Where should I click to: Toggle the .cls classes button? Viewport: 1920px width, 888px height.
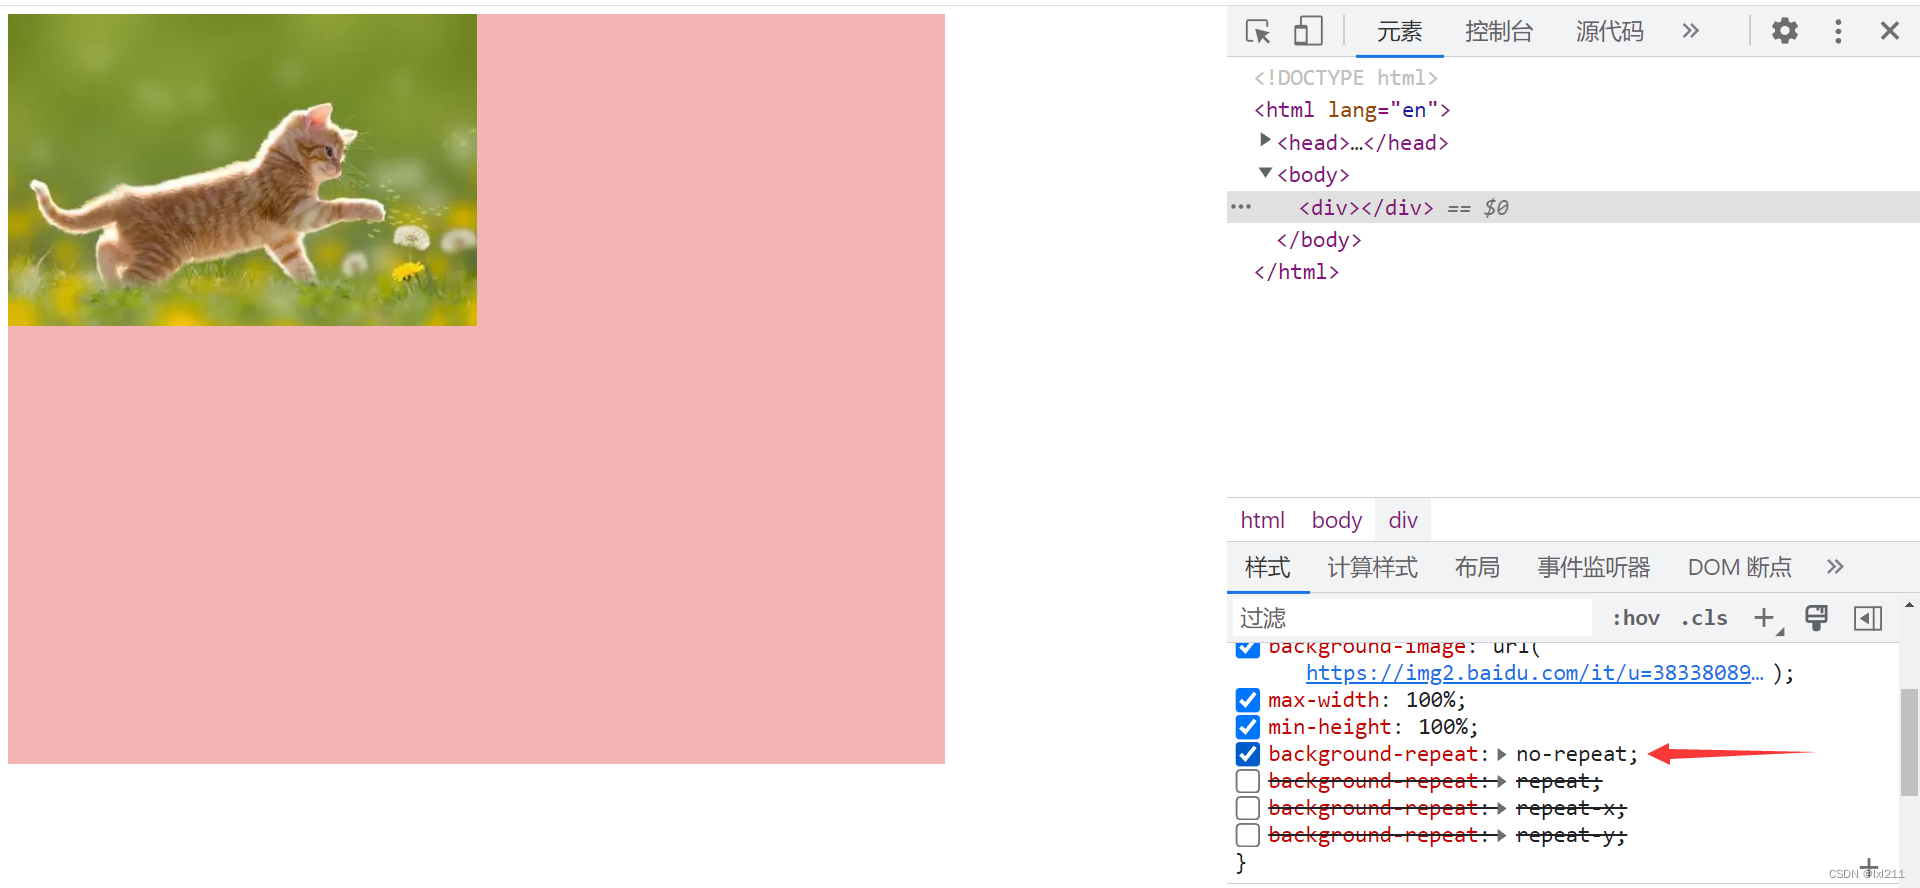pyautogui.click(x=1704, y=618)
